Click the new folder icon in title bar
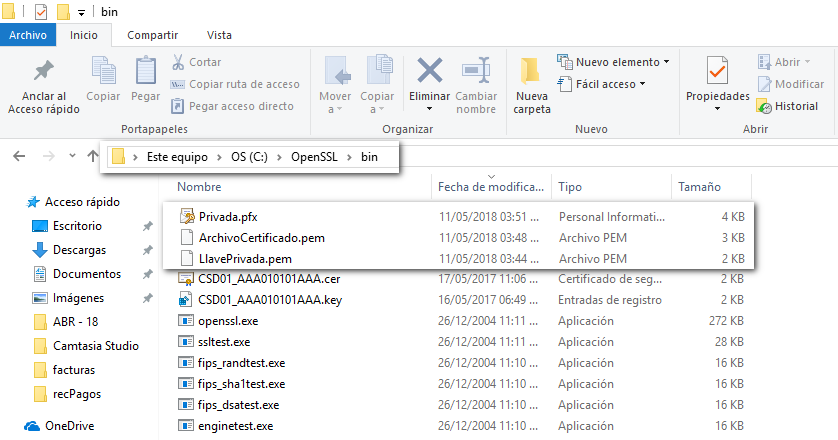 (x=63, y=11)
